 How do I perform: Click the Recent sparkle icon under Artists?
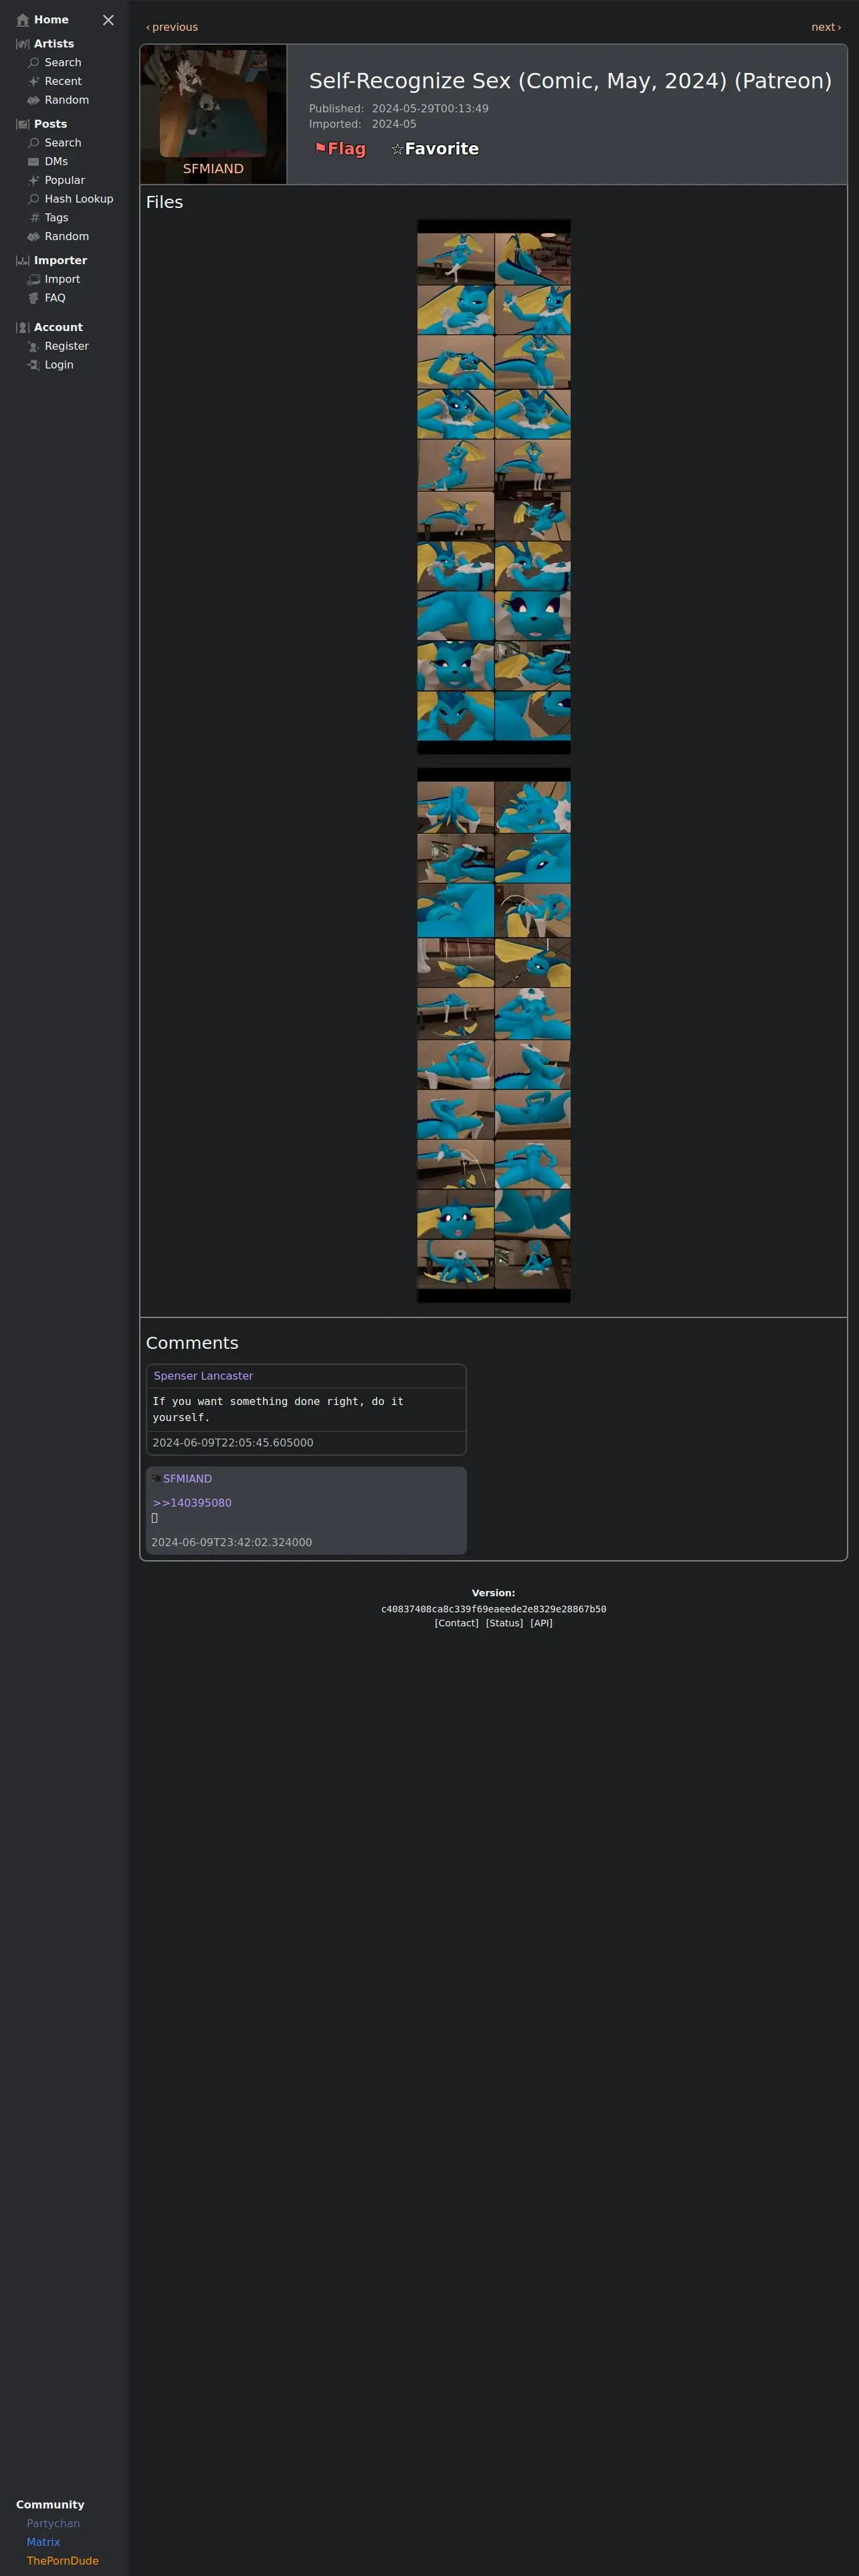pos(34,82)
